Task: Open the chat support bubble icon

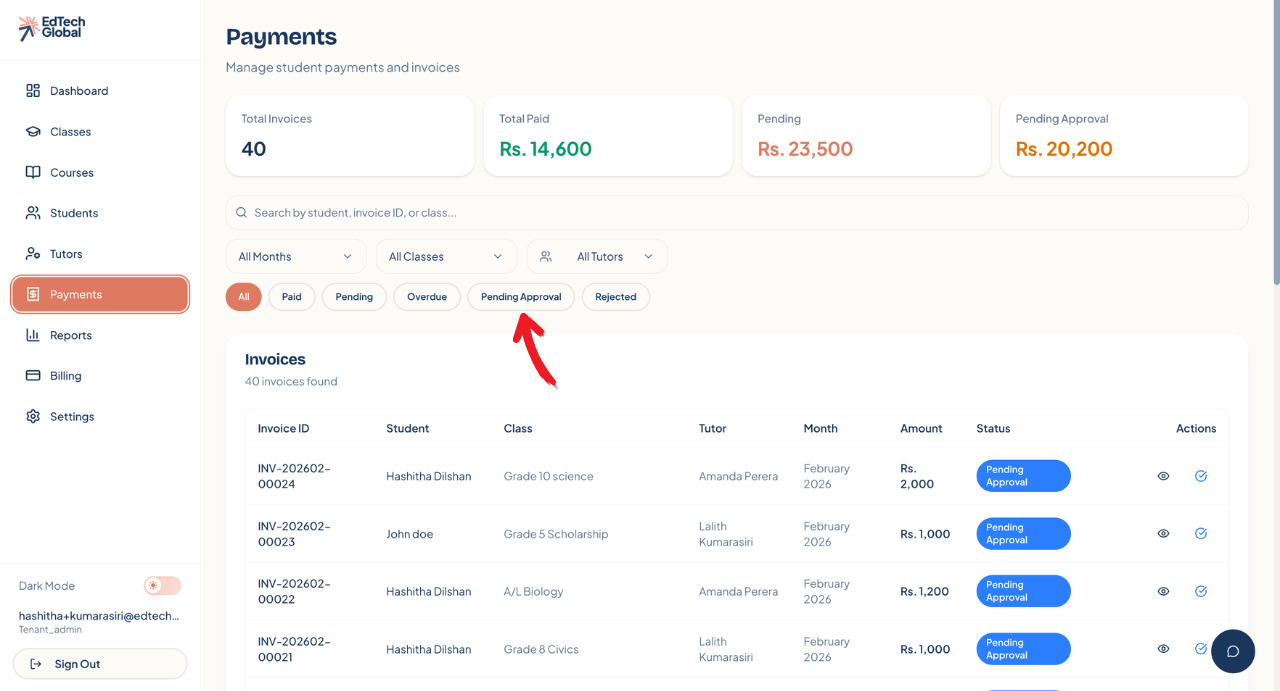Action: click(x=1232, y=651)
